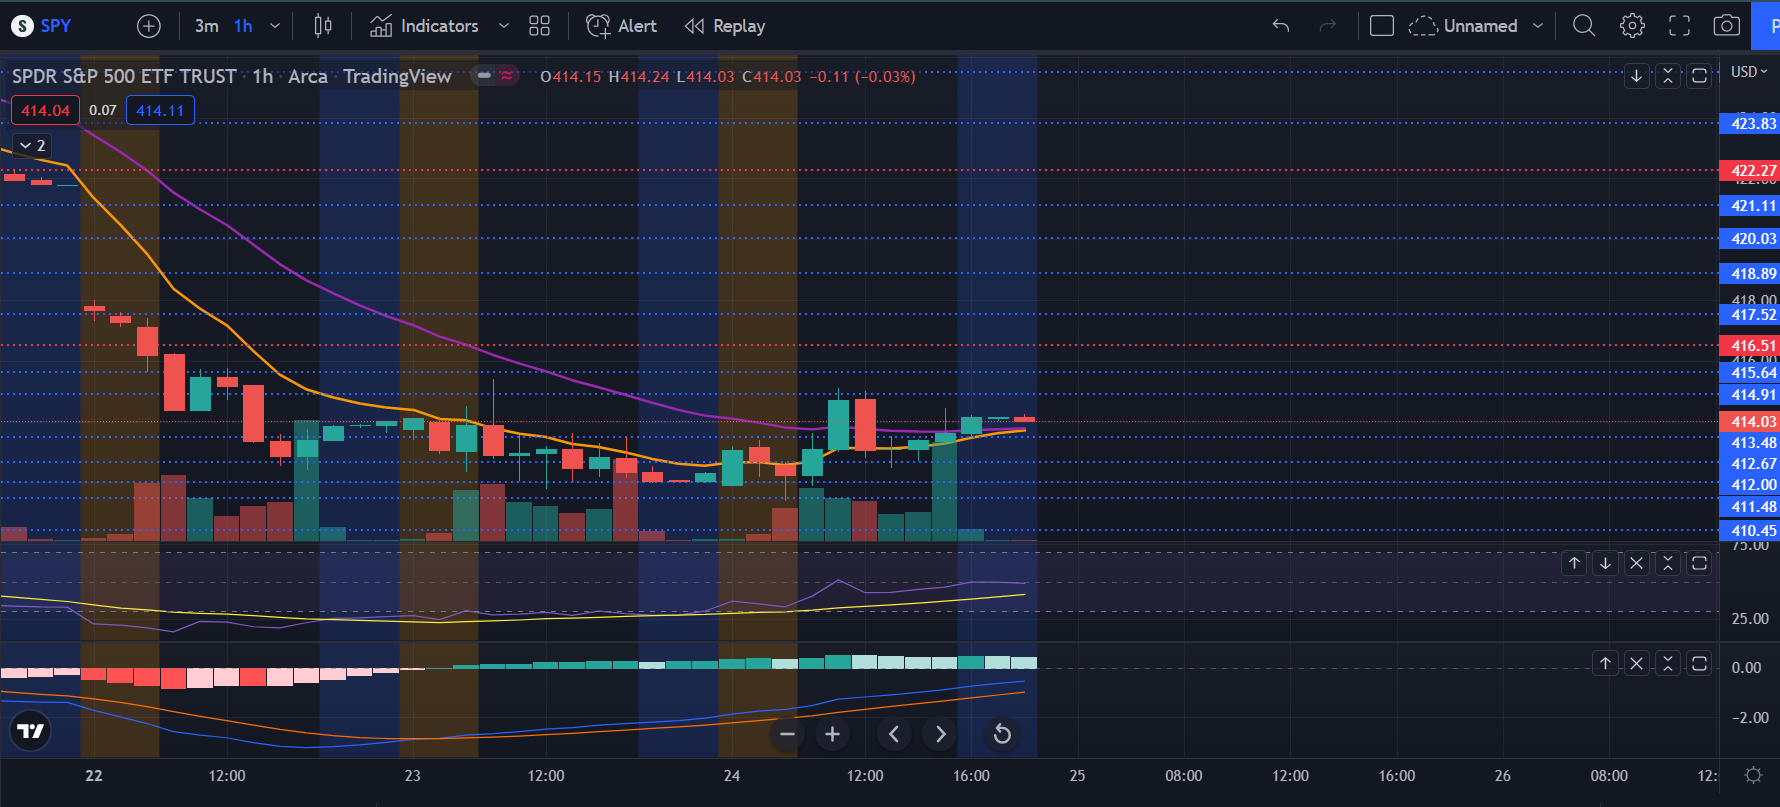Click the TradingView logo at bottom left

(31, 732)
